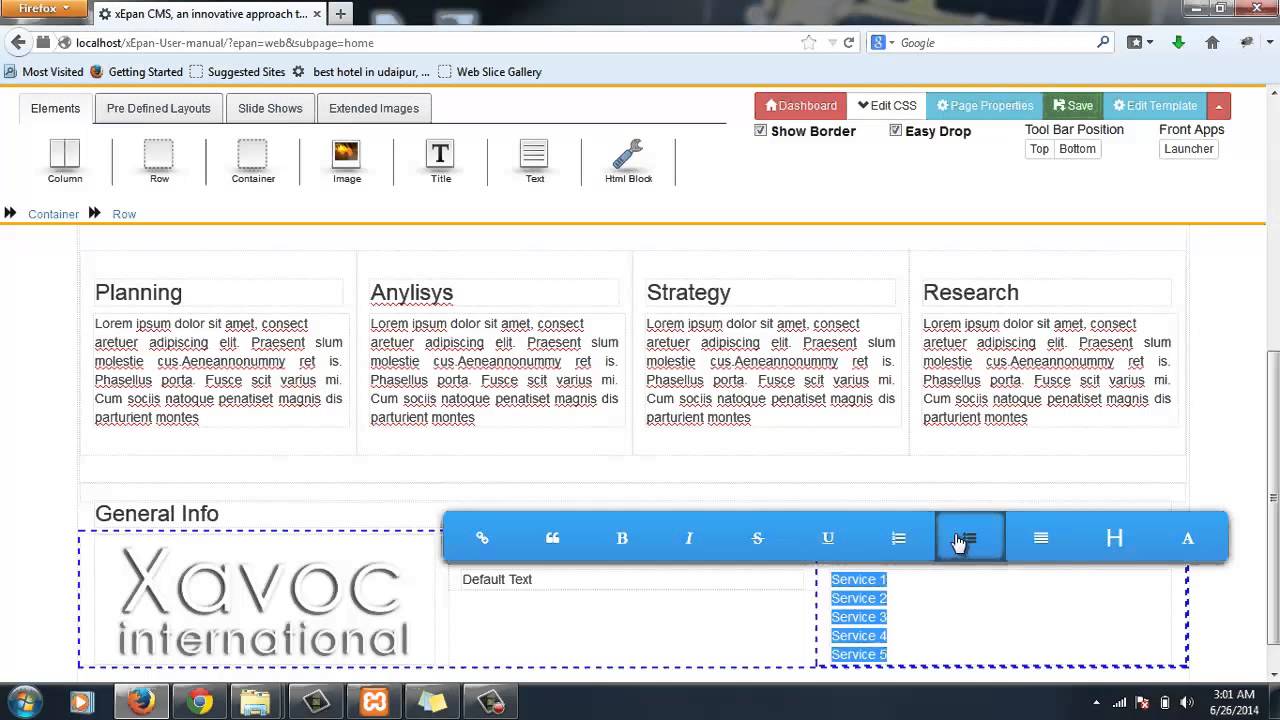Pick the Image element icon
The width and height of the screenshot is (1280, 720).
(346, 161)
